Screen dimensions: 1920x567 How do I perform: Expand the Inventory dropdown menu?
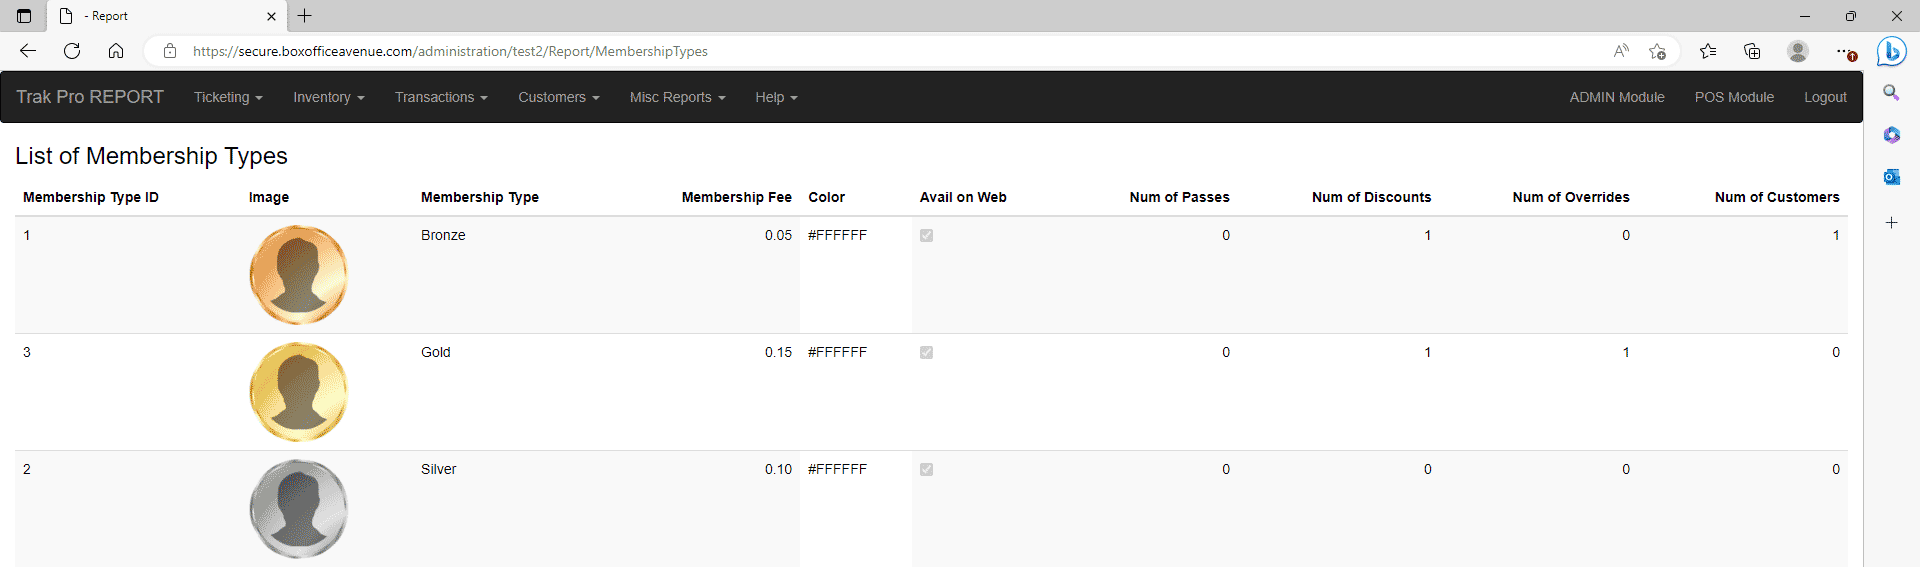pyautogui.click(x=329, y=97)
